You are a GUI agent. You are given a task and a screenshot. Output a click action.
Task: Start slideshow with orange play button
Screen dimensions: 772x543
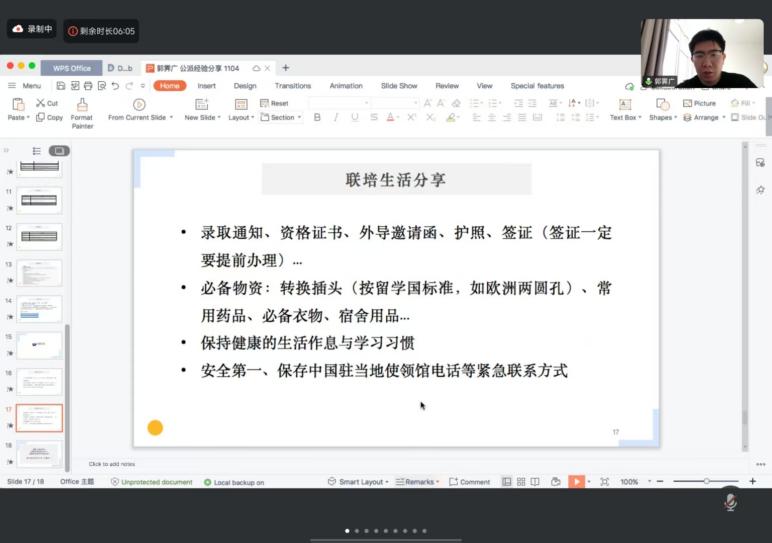click(576, 482)
